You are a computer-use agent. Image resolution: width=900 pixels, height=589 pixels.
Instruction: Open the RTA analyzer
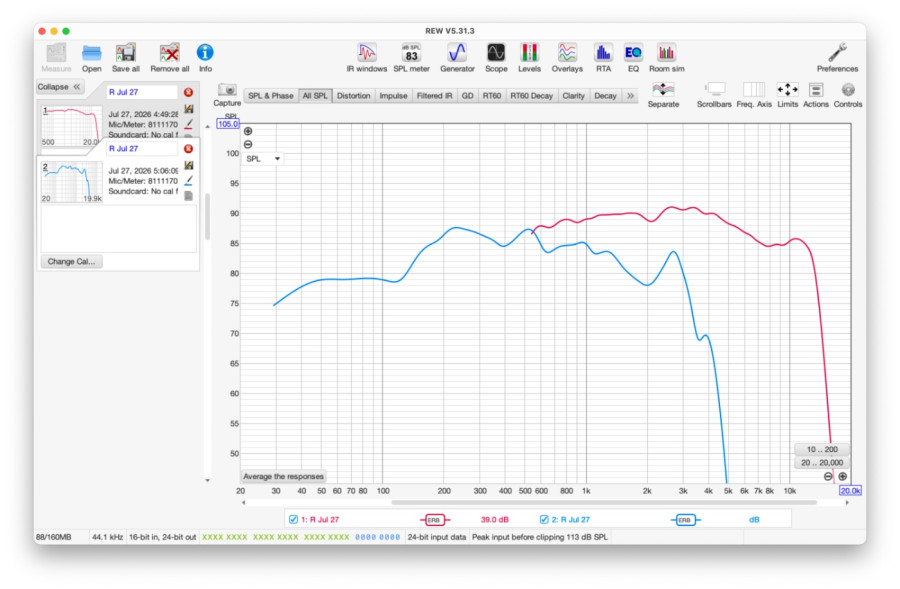point(603,57)
